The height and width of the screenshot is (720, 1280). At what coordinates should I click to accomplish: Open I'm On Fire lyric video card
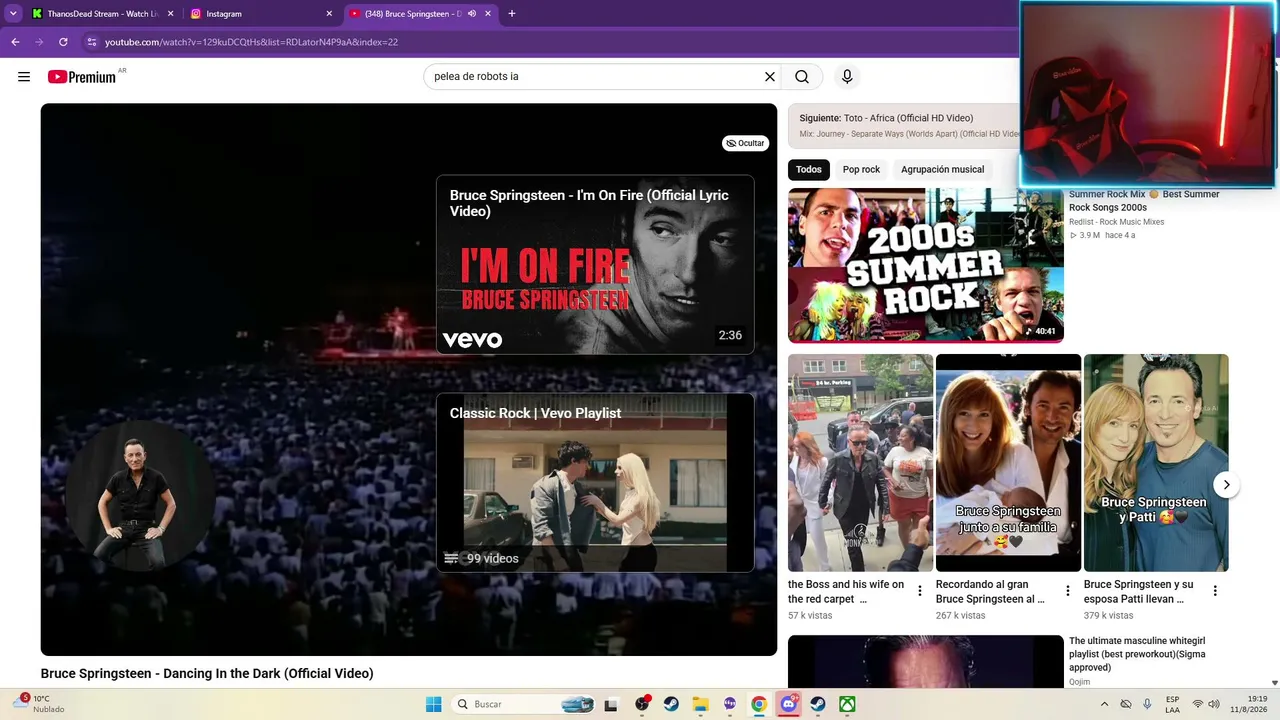(x=595, y=265)
